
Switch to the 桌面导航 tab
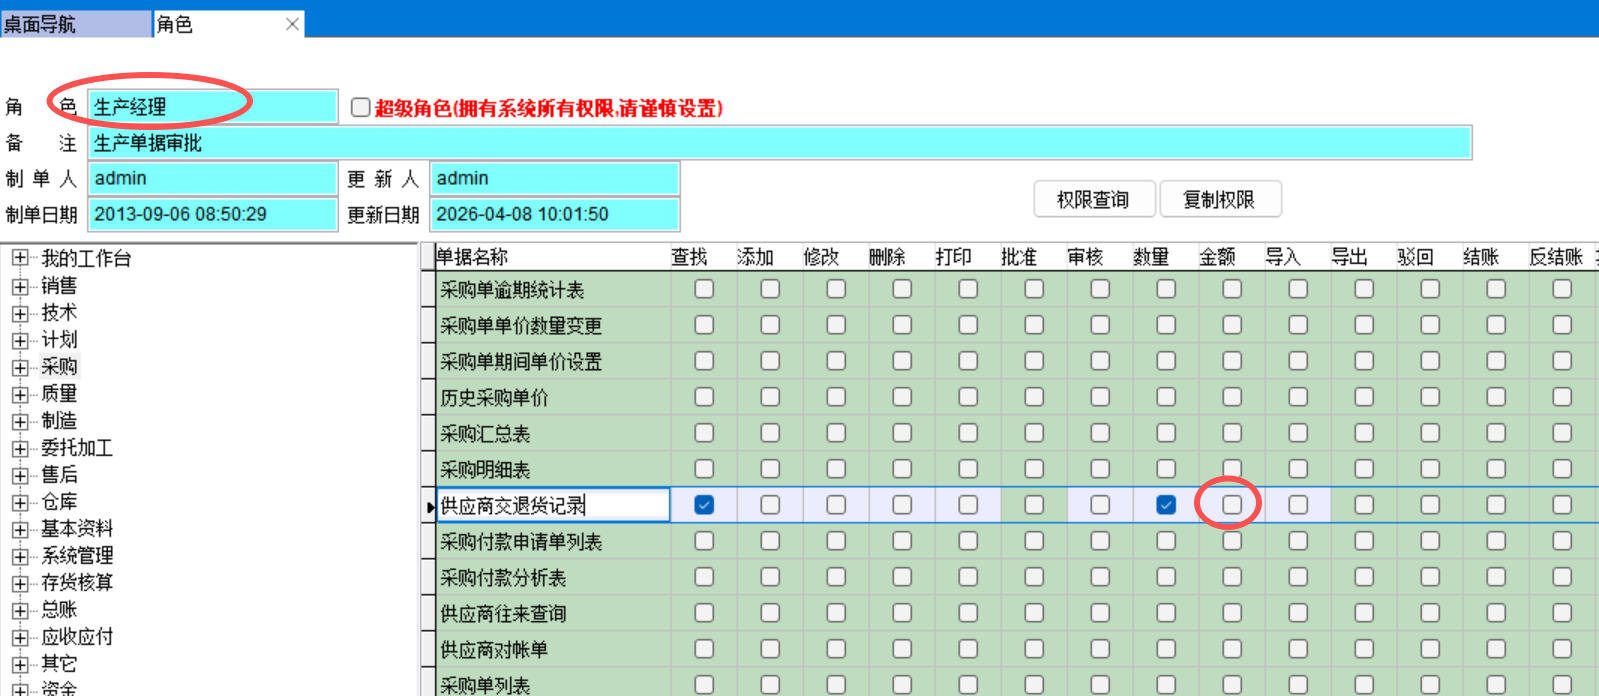[40, 24]
